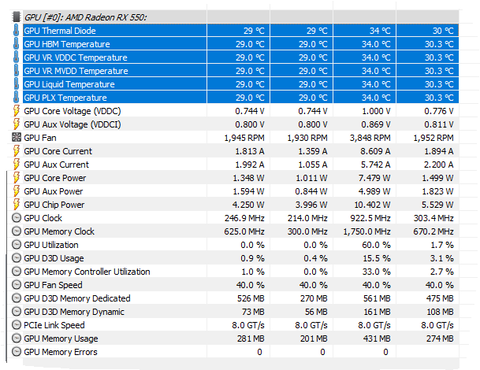Click the lightning icon for GPU Aux Current

[x=16, y=164]
